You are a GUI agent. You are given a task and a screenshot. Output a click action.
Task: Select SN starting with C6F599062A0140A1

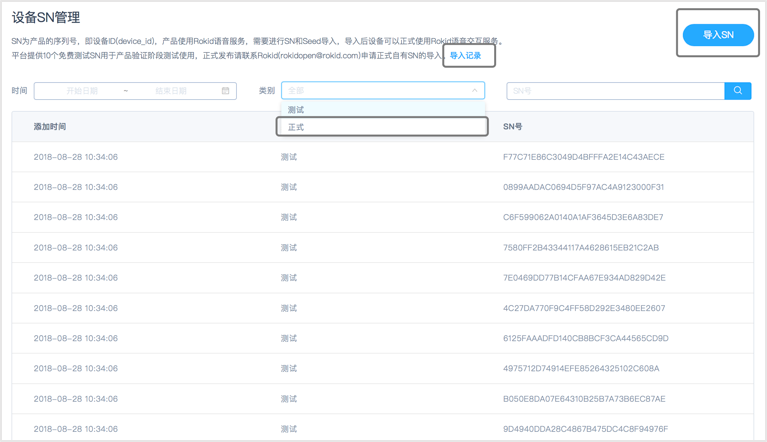pyautogui.click(x=583, y=217)
